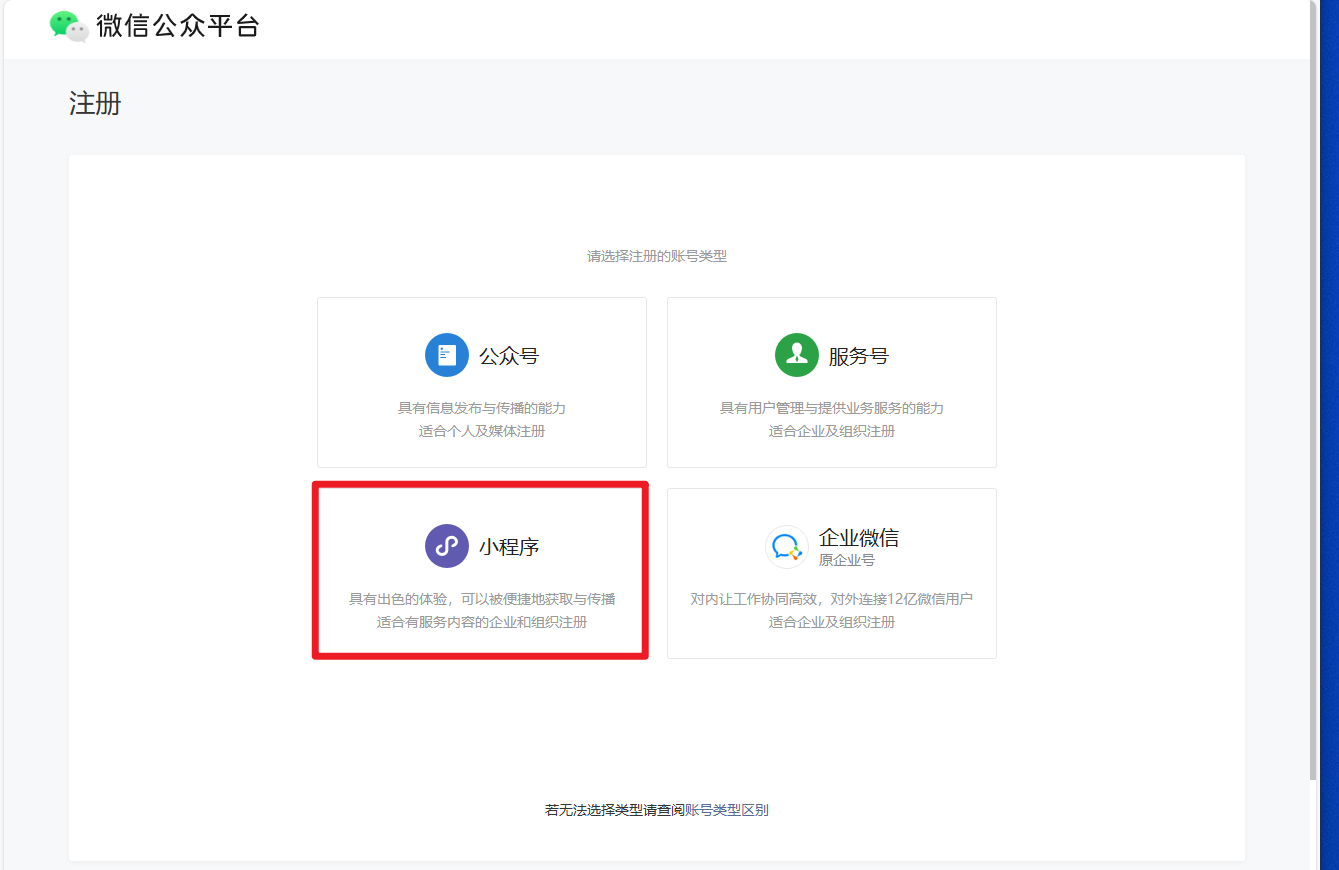1339x870 pixels.
Task: Click the 对内让工作协同高效 description line
Action: [x=832, y=599]
